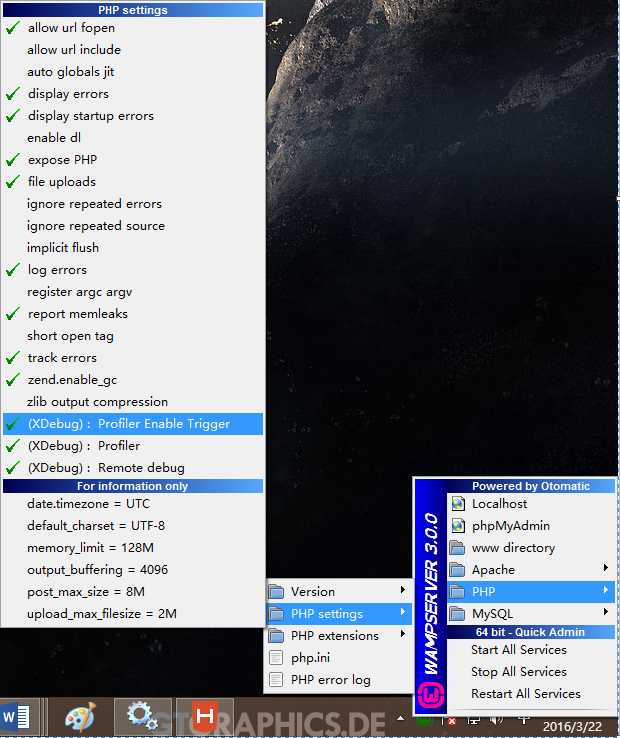Toggle zend.enable_gc setting

click(133, 380)
